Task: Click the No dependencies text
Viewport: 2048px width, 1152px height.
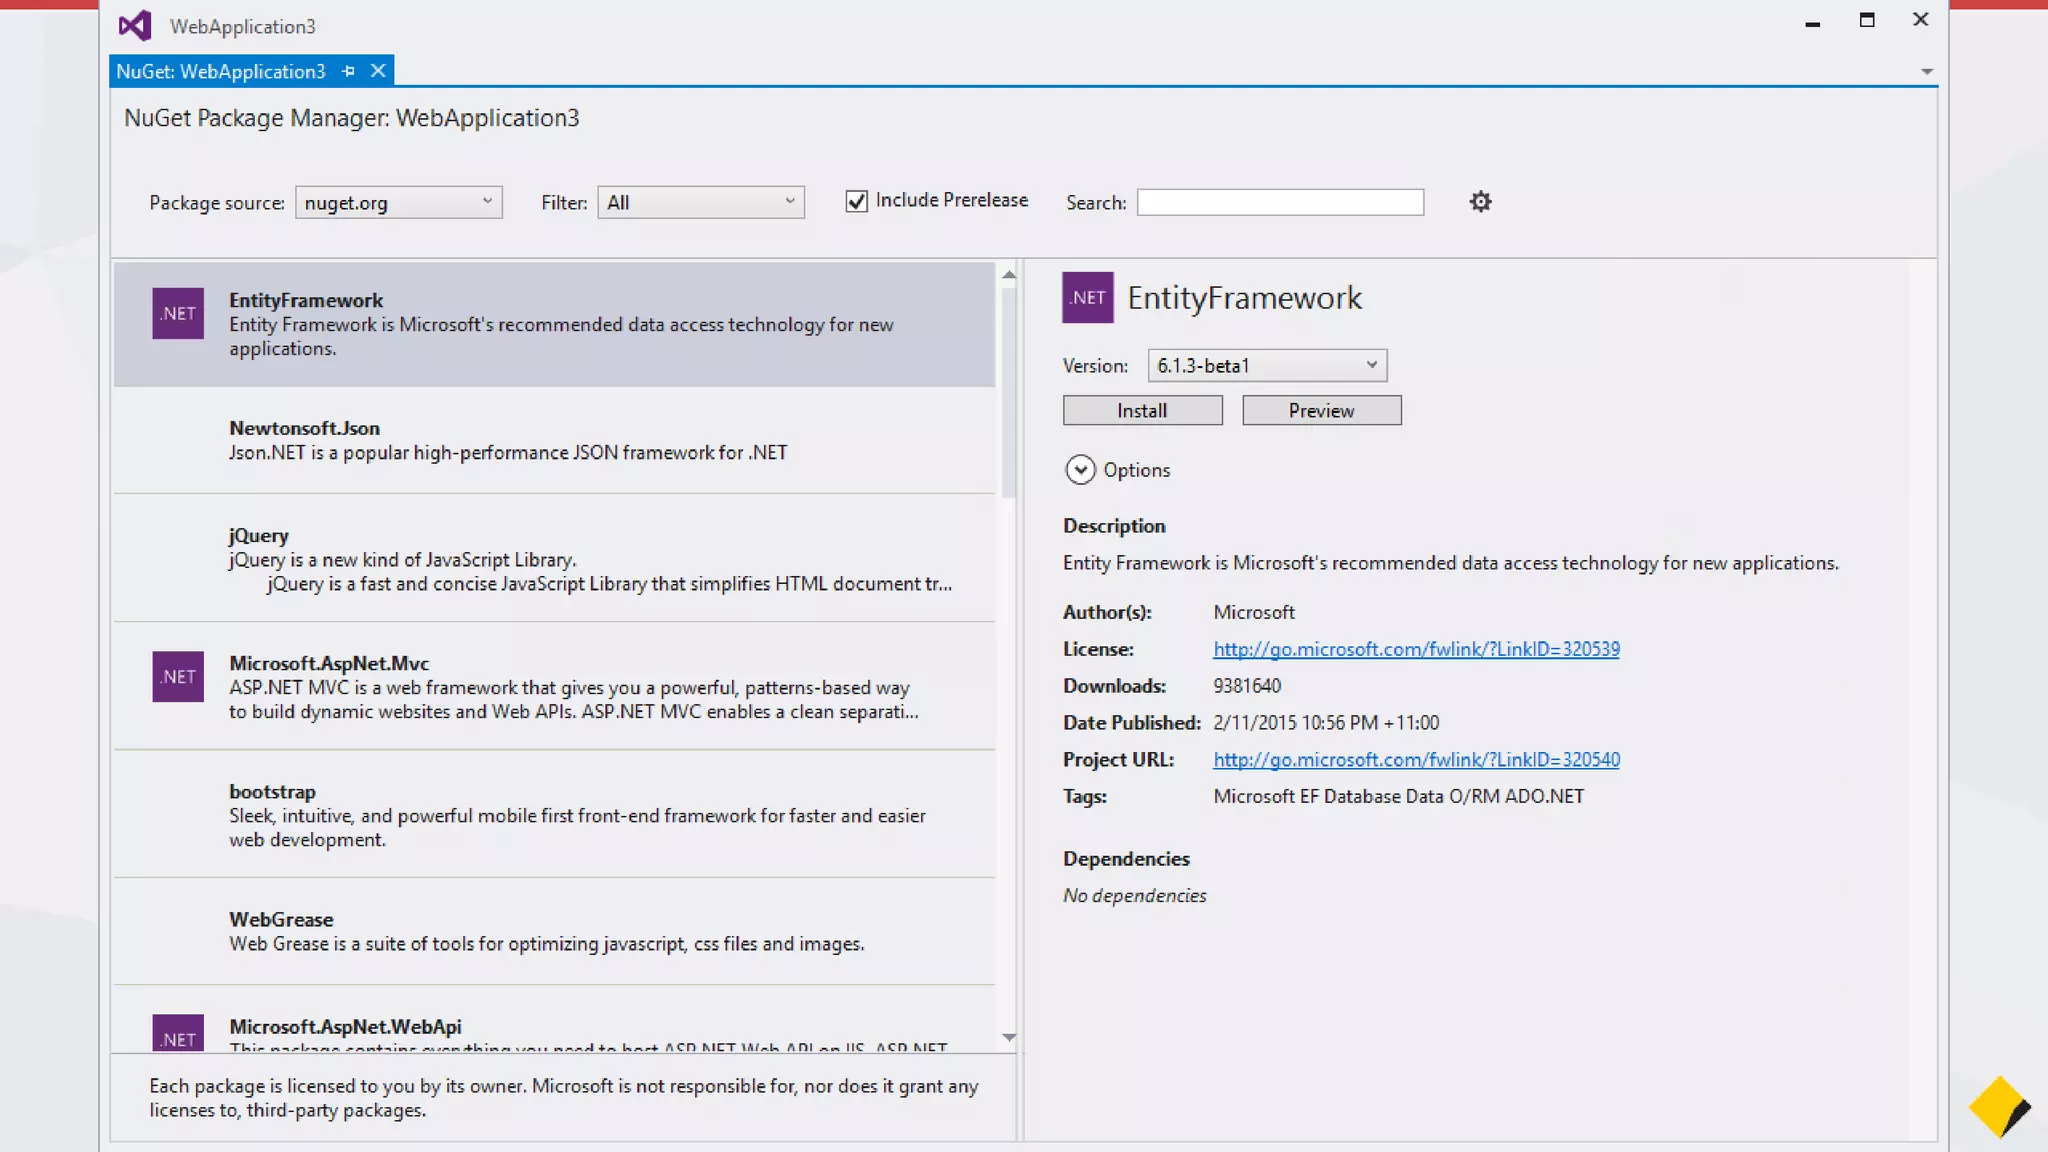Action: click(1134, 895)
